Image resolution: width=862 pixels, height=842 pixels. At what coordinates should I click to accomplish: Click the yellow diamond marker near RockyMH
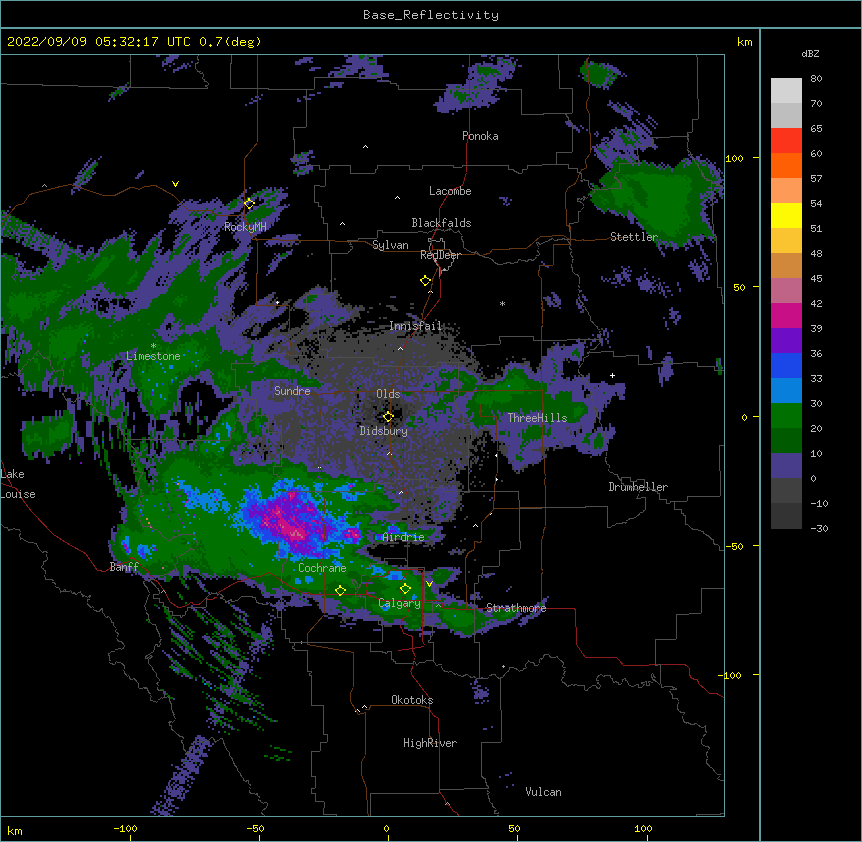(x=249, y=204)
